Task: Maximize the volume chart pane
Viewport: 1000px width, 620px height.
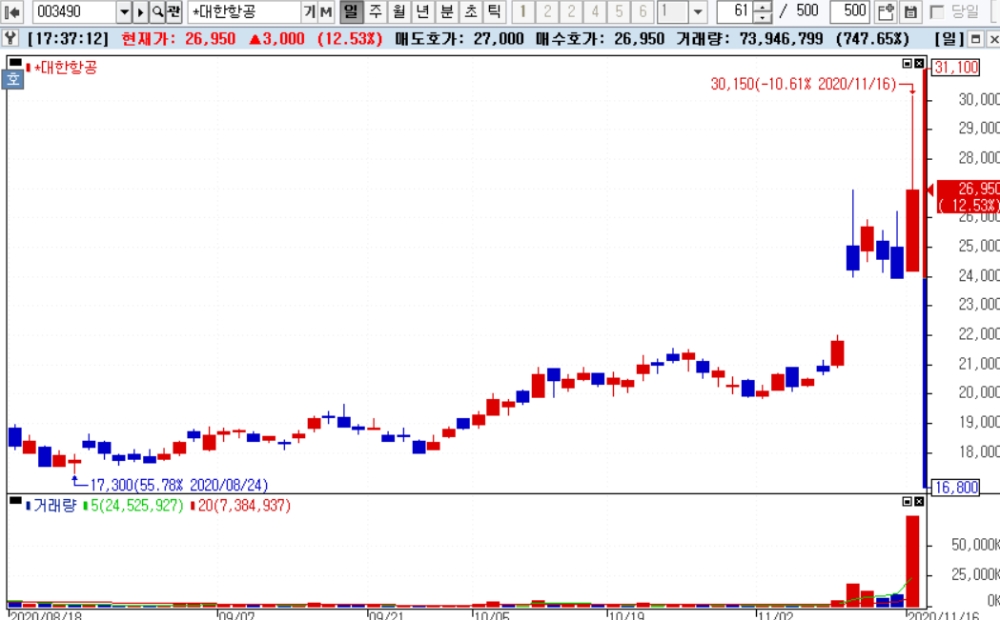Action: [907, 502]
